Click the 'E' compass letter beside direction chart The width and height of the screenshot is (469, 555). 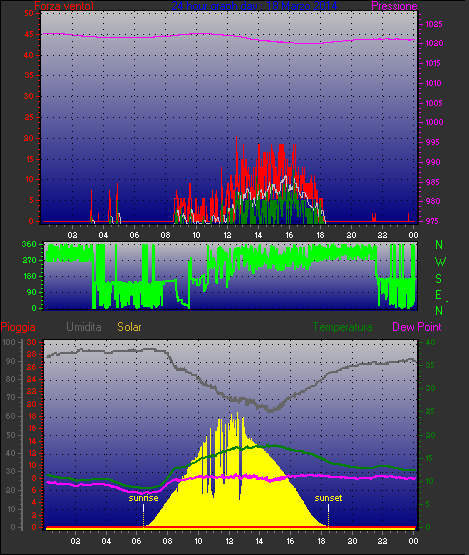click(x=439, y=295)
